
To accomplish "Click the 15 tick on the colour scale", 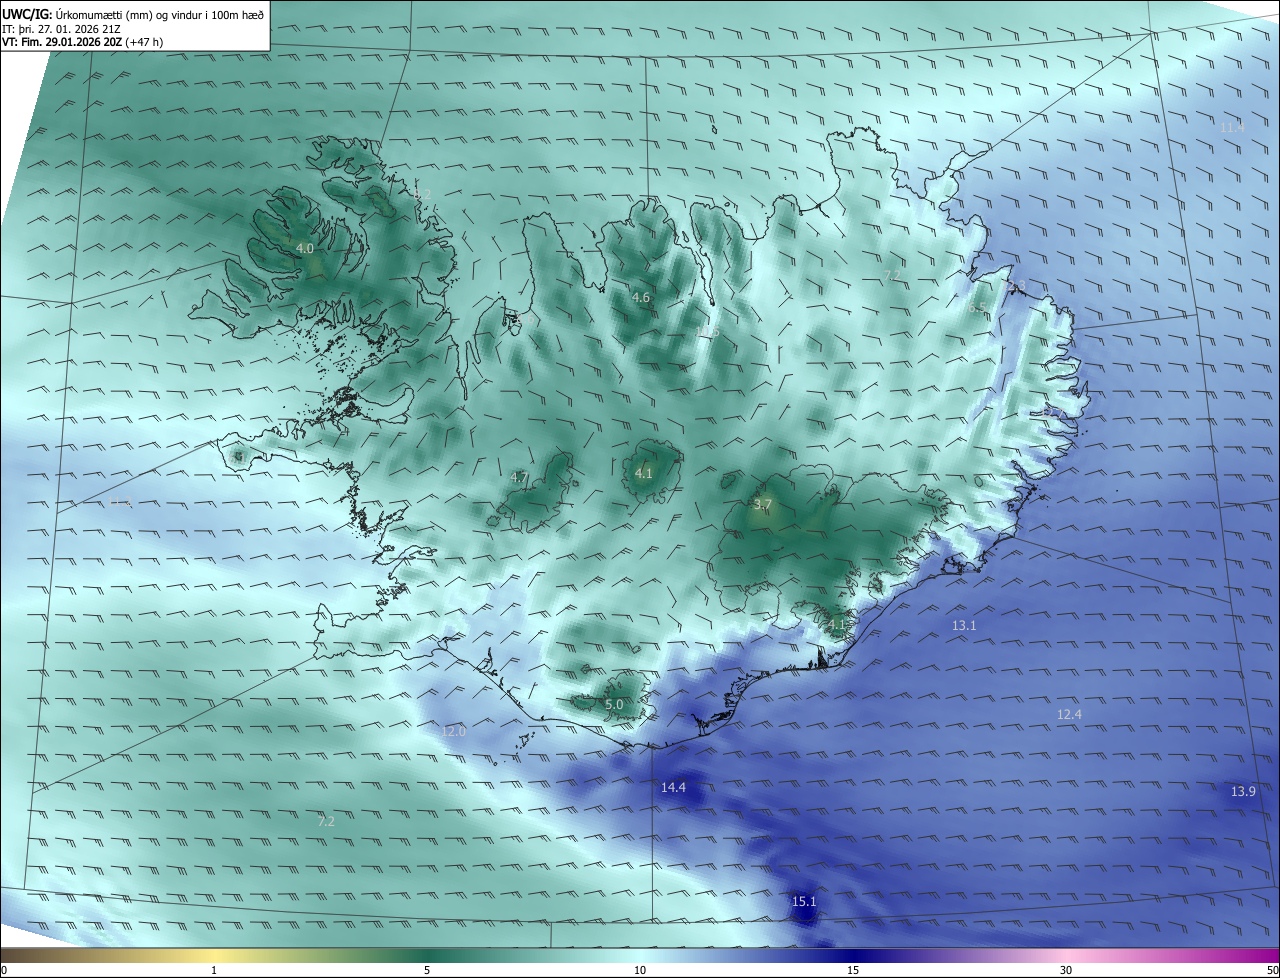I will 853,970.
